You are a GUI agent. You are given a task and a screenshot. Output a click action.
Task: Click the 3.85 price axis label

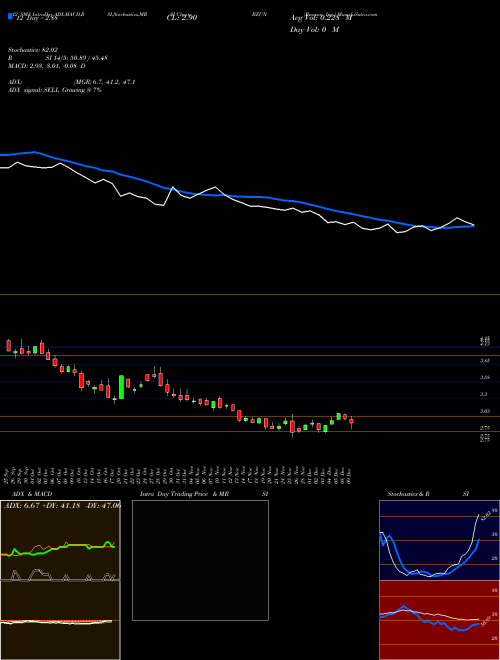[x=485, y=361]
